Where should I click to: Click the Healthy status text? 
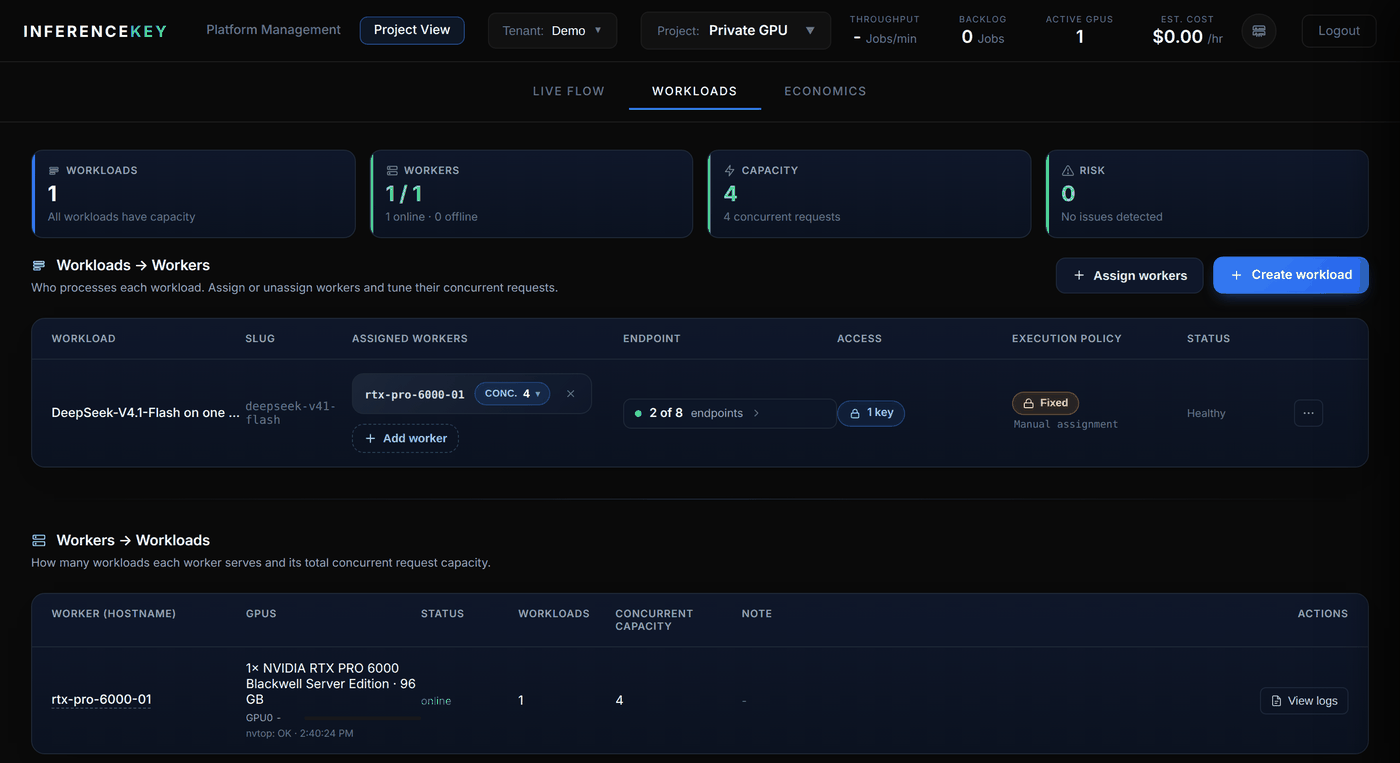[1206, 413]
